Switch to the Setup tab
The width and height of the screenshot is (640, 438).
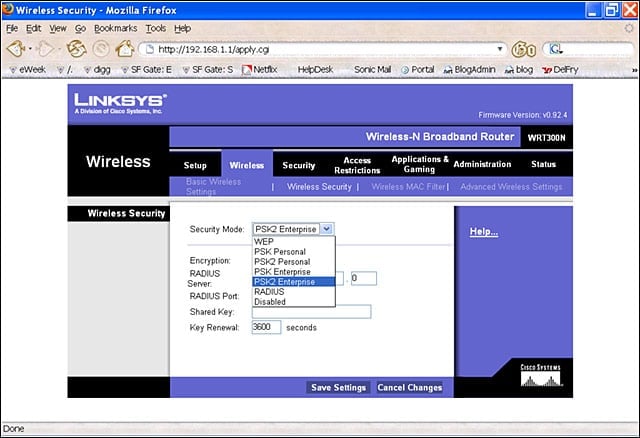195,165
